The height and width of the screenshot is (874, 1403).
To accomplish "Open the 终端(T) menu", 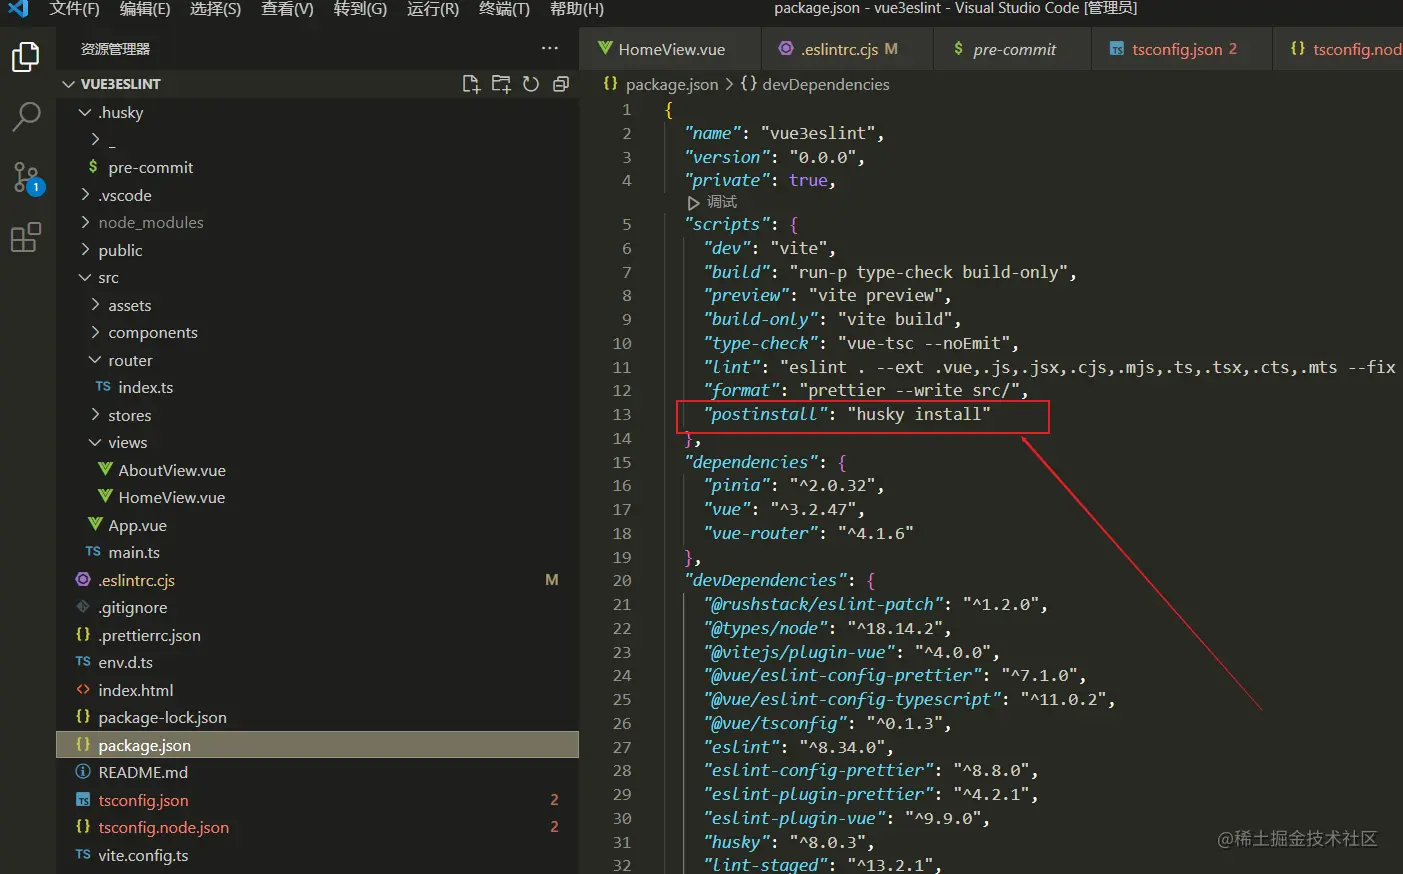I will pyautogui.click(x=504, y=9).
